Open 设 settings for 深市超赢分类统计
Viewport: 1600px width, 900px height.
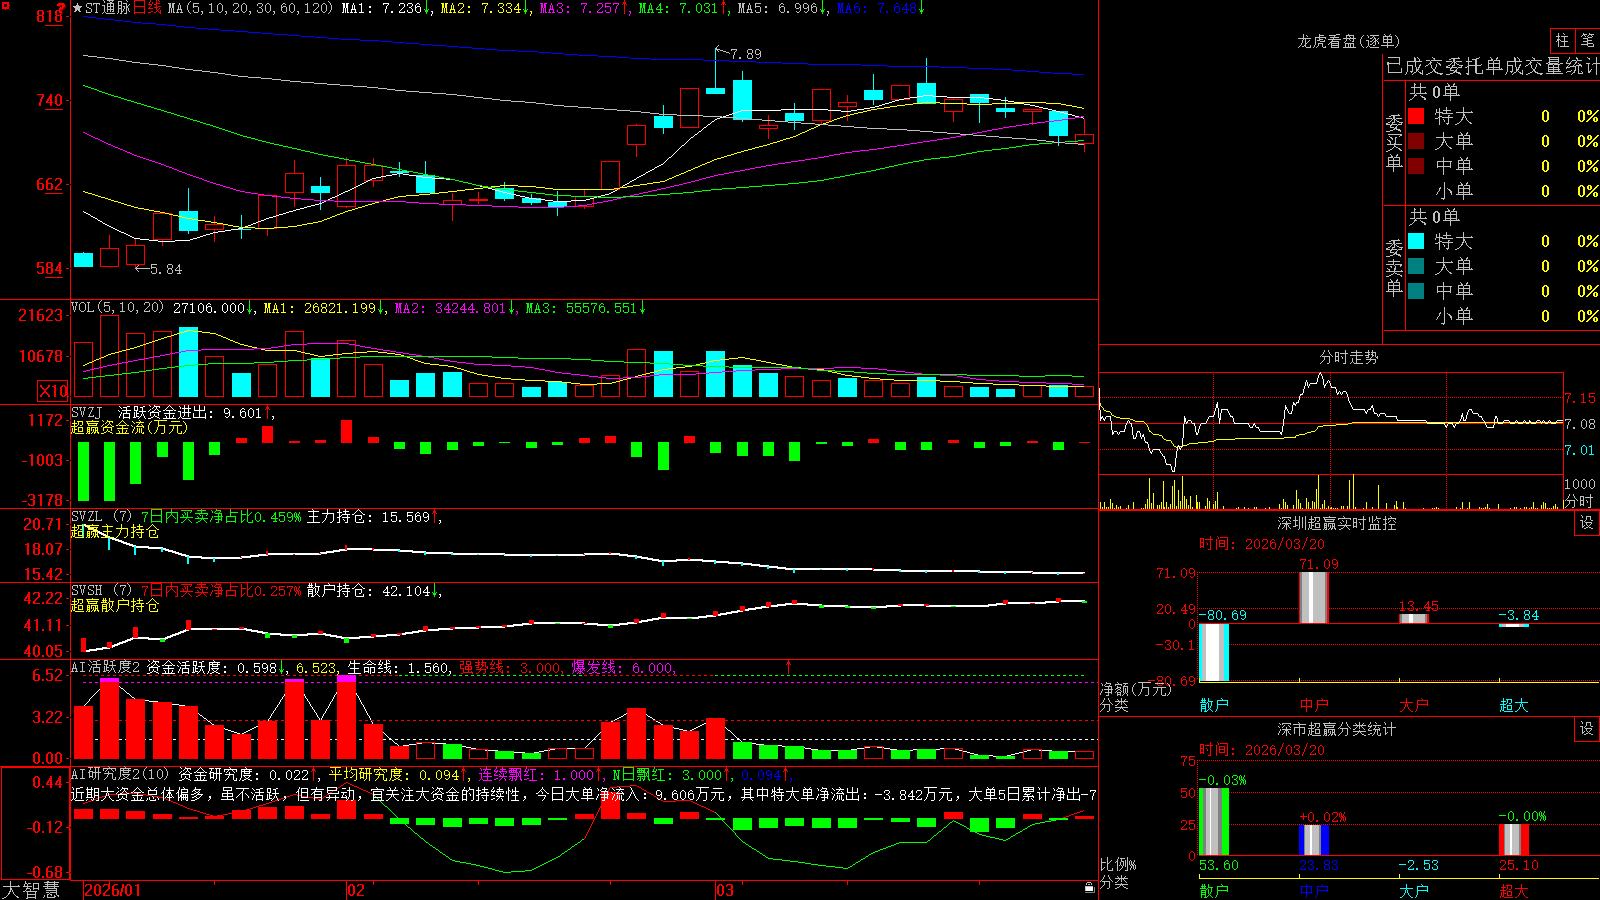pyautogui.click(x=1587, y=729)
